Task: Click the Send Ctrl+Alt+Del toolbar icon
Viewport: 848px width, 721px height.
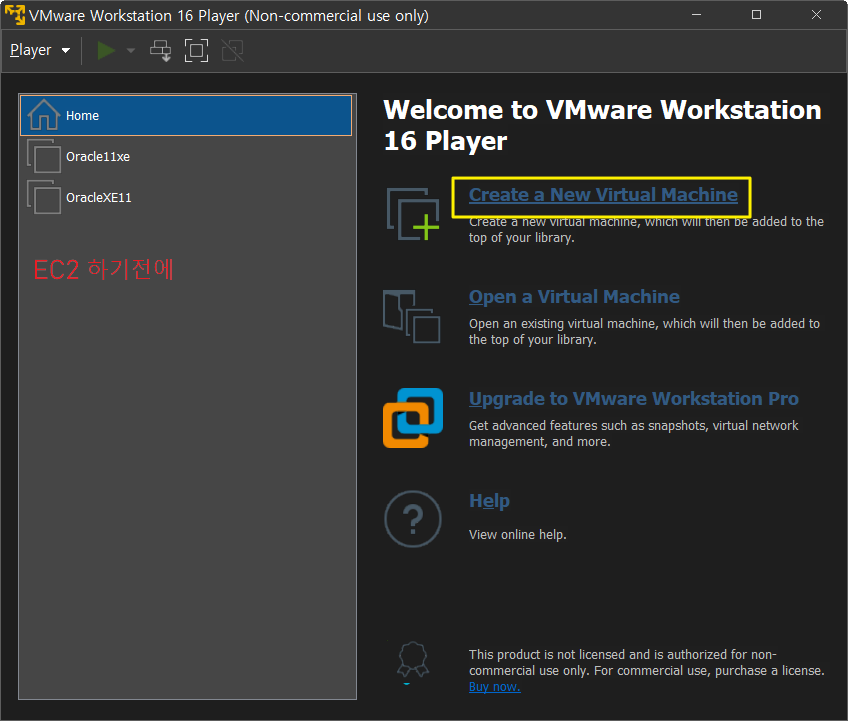Action: pyautogui.click(x=161, y=51)
